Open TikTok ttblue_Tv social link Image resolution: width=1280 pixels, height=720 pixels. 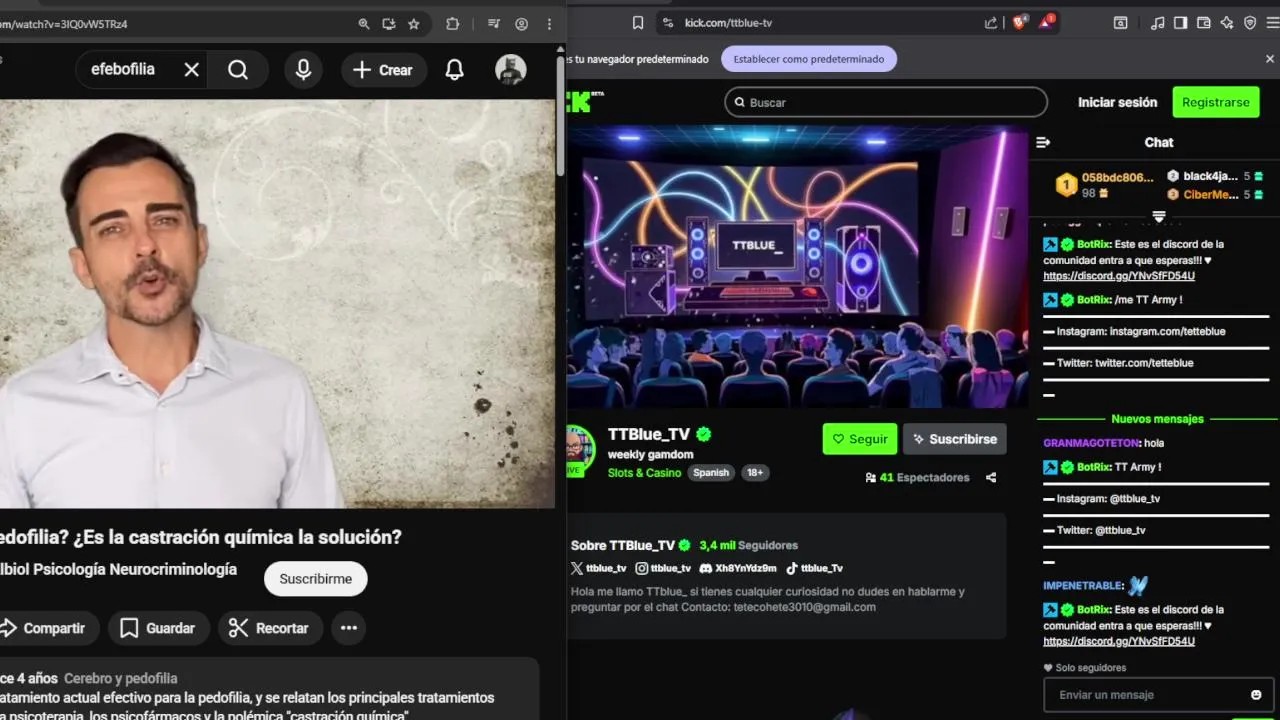(x=814, y=568)
